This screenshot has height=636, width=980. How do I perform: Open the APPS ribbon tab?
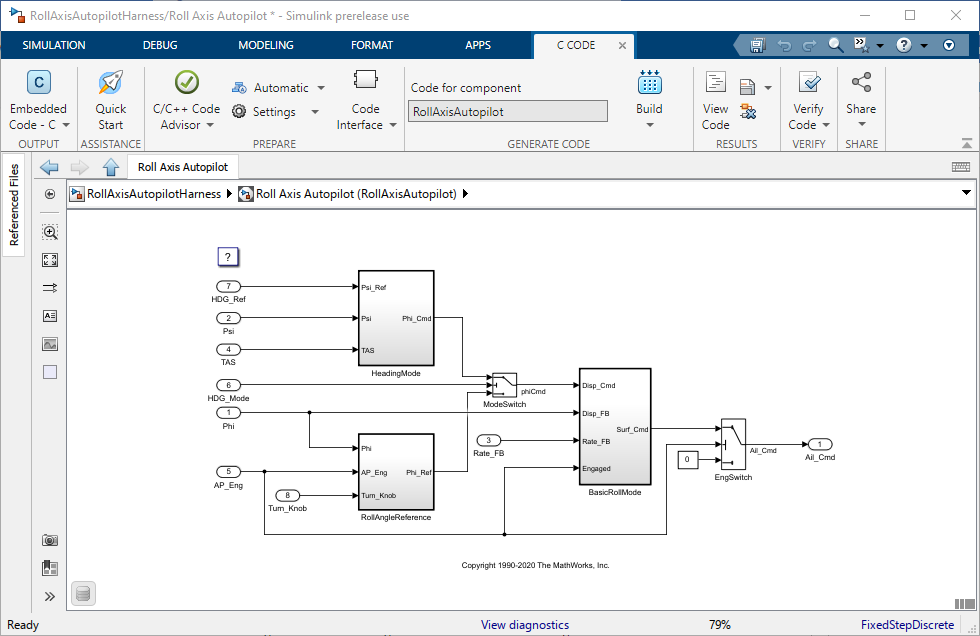click(x=478, y=45)
